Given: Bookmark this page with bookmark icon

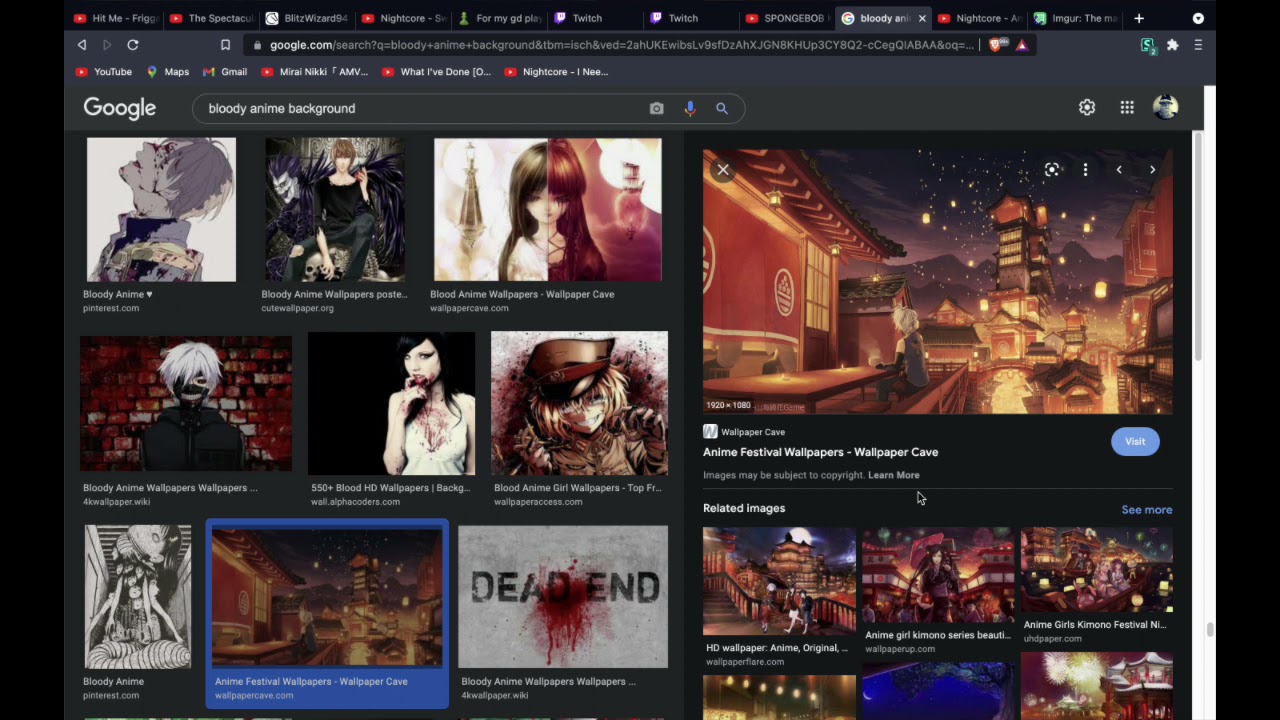Looking at the screenshot, I should (x=225, y=45).
